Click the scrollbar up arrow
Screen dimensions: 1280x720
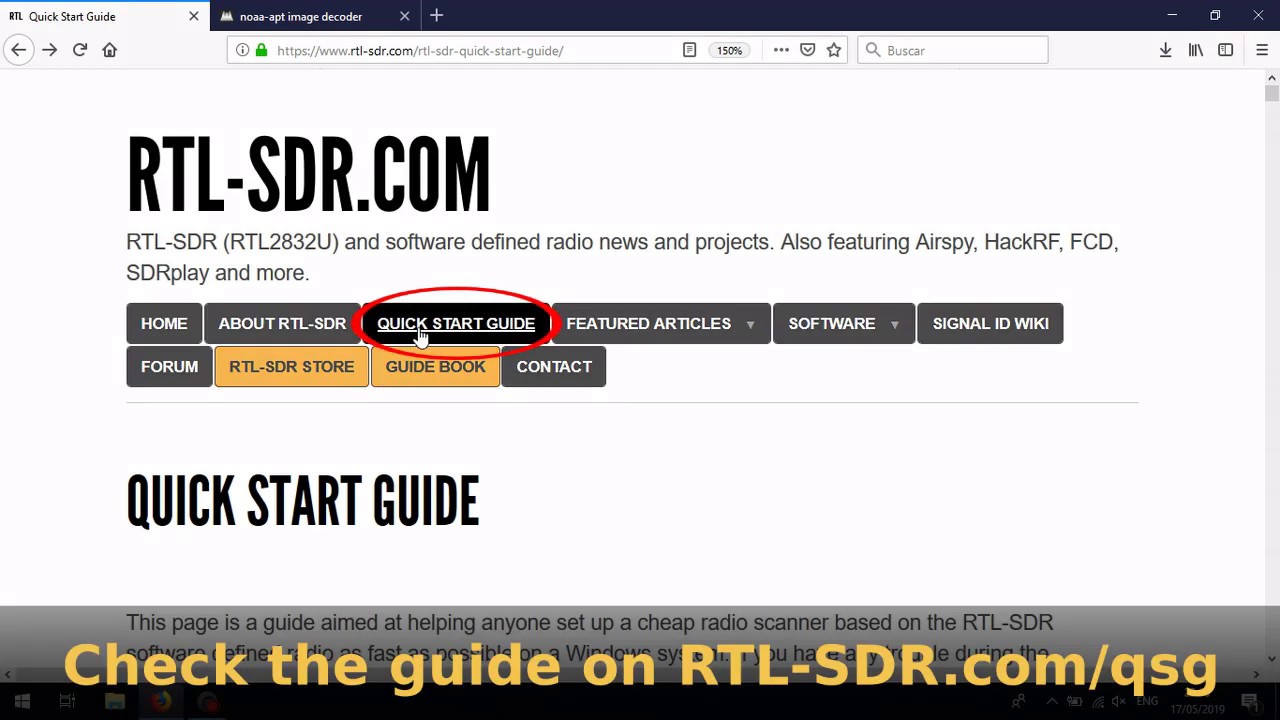pyautogui.click(x=1271, y=77)
